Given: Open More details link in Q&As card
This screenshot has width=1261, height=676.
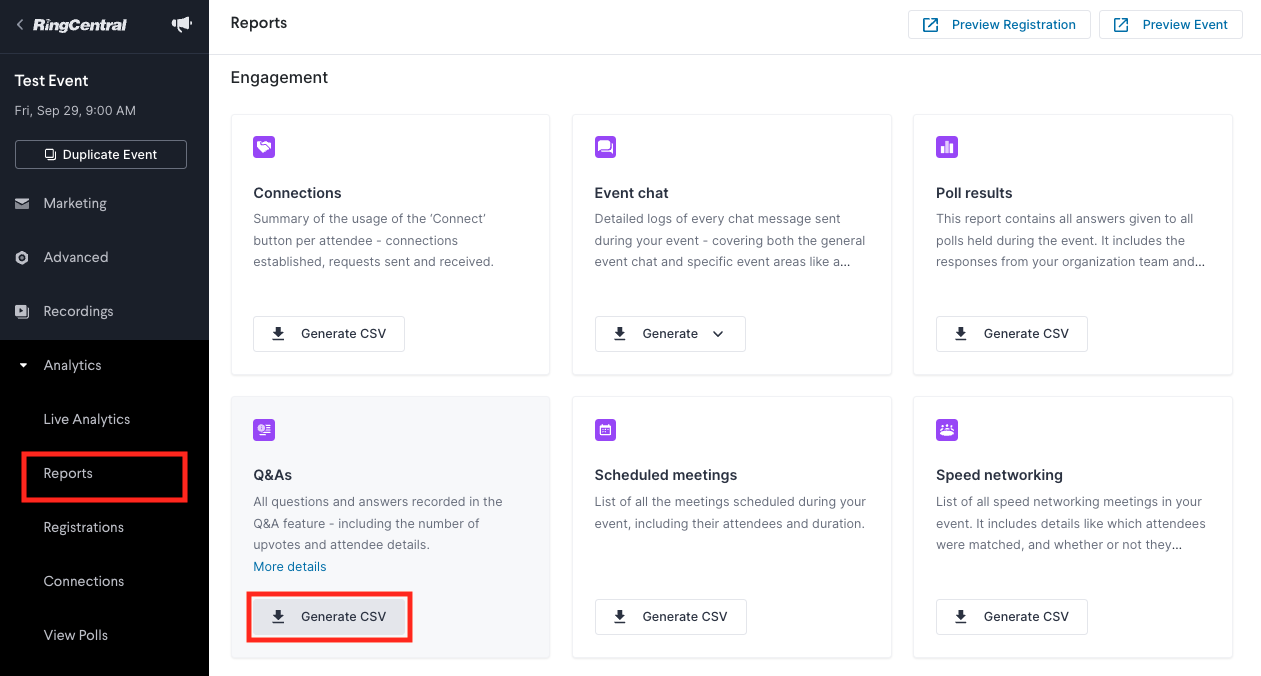Looking at the screenshot, I should [x=290, y=567].
